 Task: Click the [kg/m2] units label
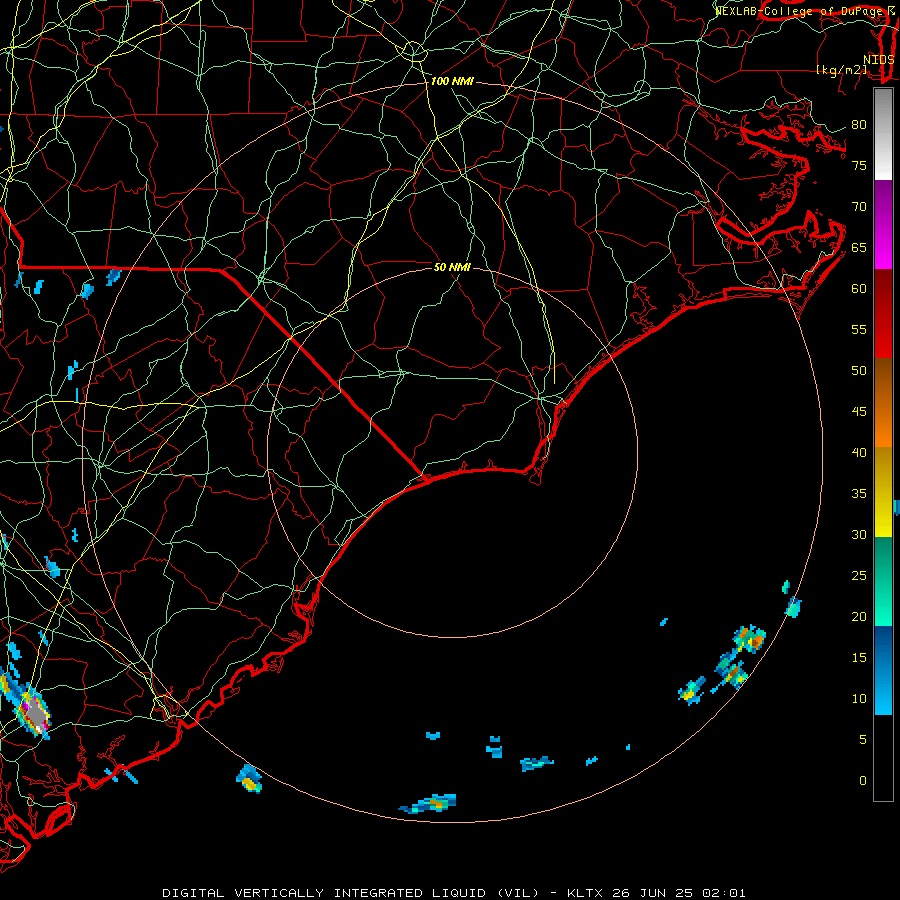click(841, 70)
